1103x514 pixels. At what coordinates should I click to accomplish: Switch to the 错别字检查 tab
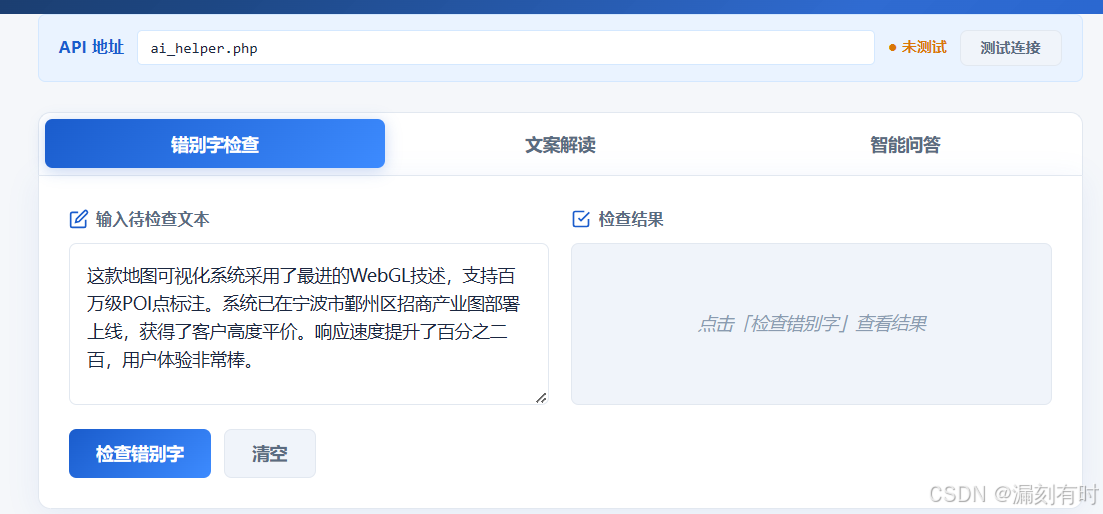[215, 144]
